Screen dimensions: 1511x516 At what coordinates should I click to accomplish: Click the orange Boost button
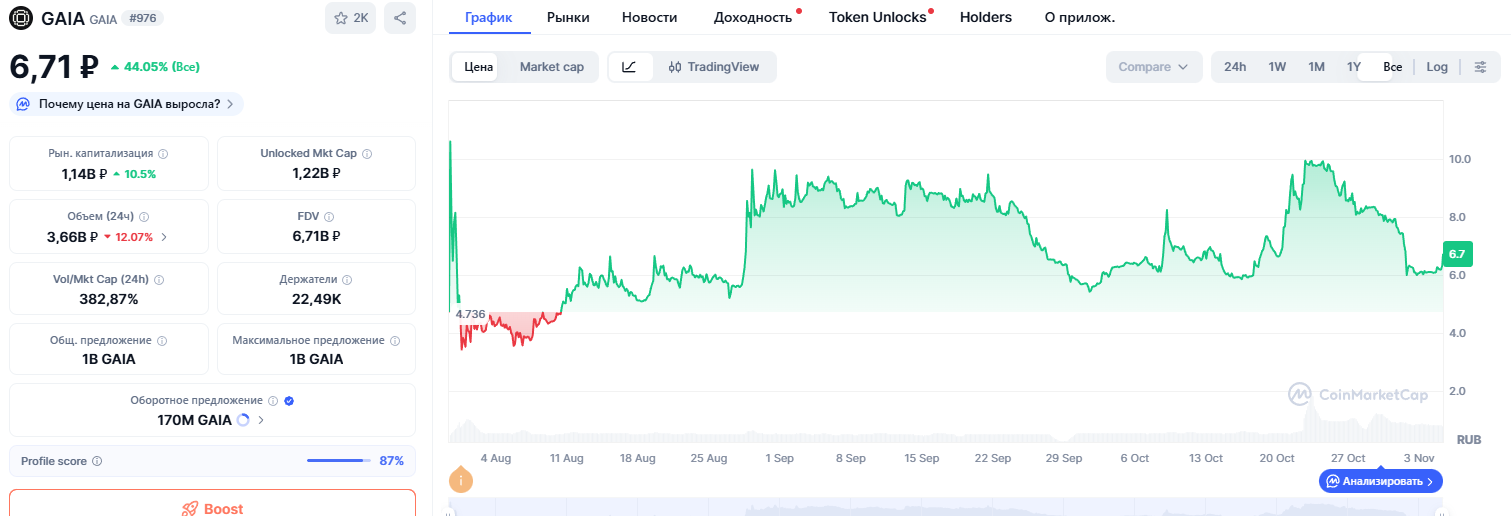click(x=212, y=507)
